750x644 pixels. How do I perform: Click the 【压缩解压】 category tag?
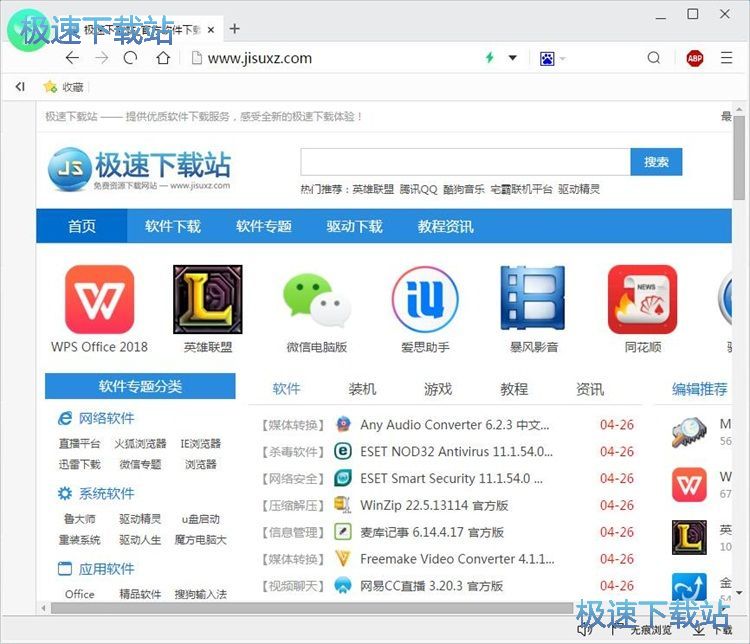click(293, 505)
